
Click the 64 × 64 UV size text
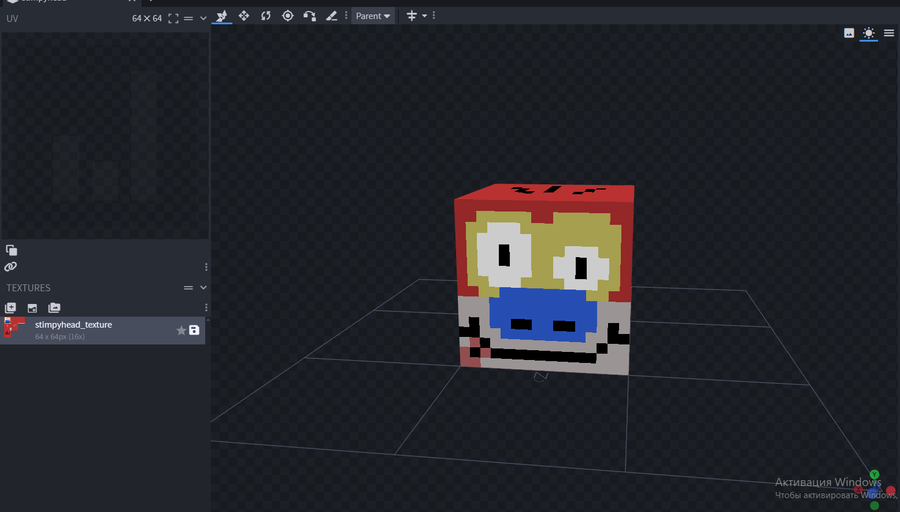click(x=147, y=18)
